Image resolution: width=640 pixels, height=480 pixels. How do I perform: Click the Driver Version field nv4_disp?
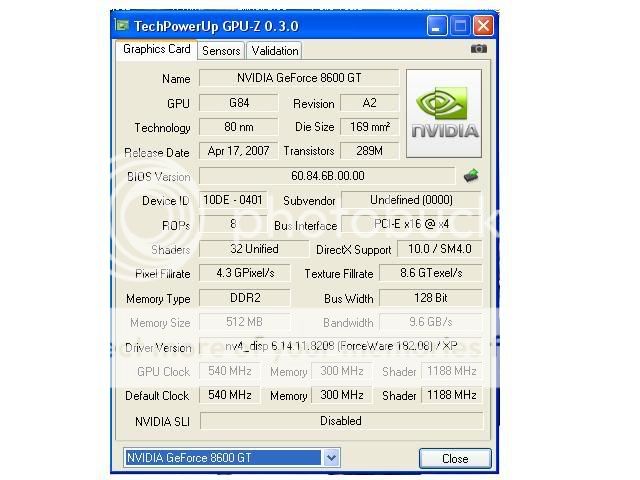tap(341, 346)
